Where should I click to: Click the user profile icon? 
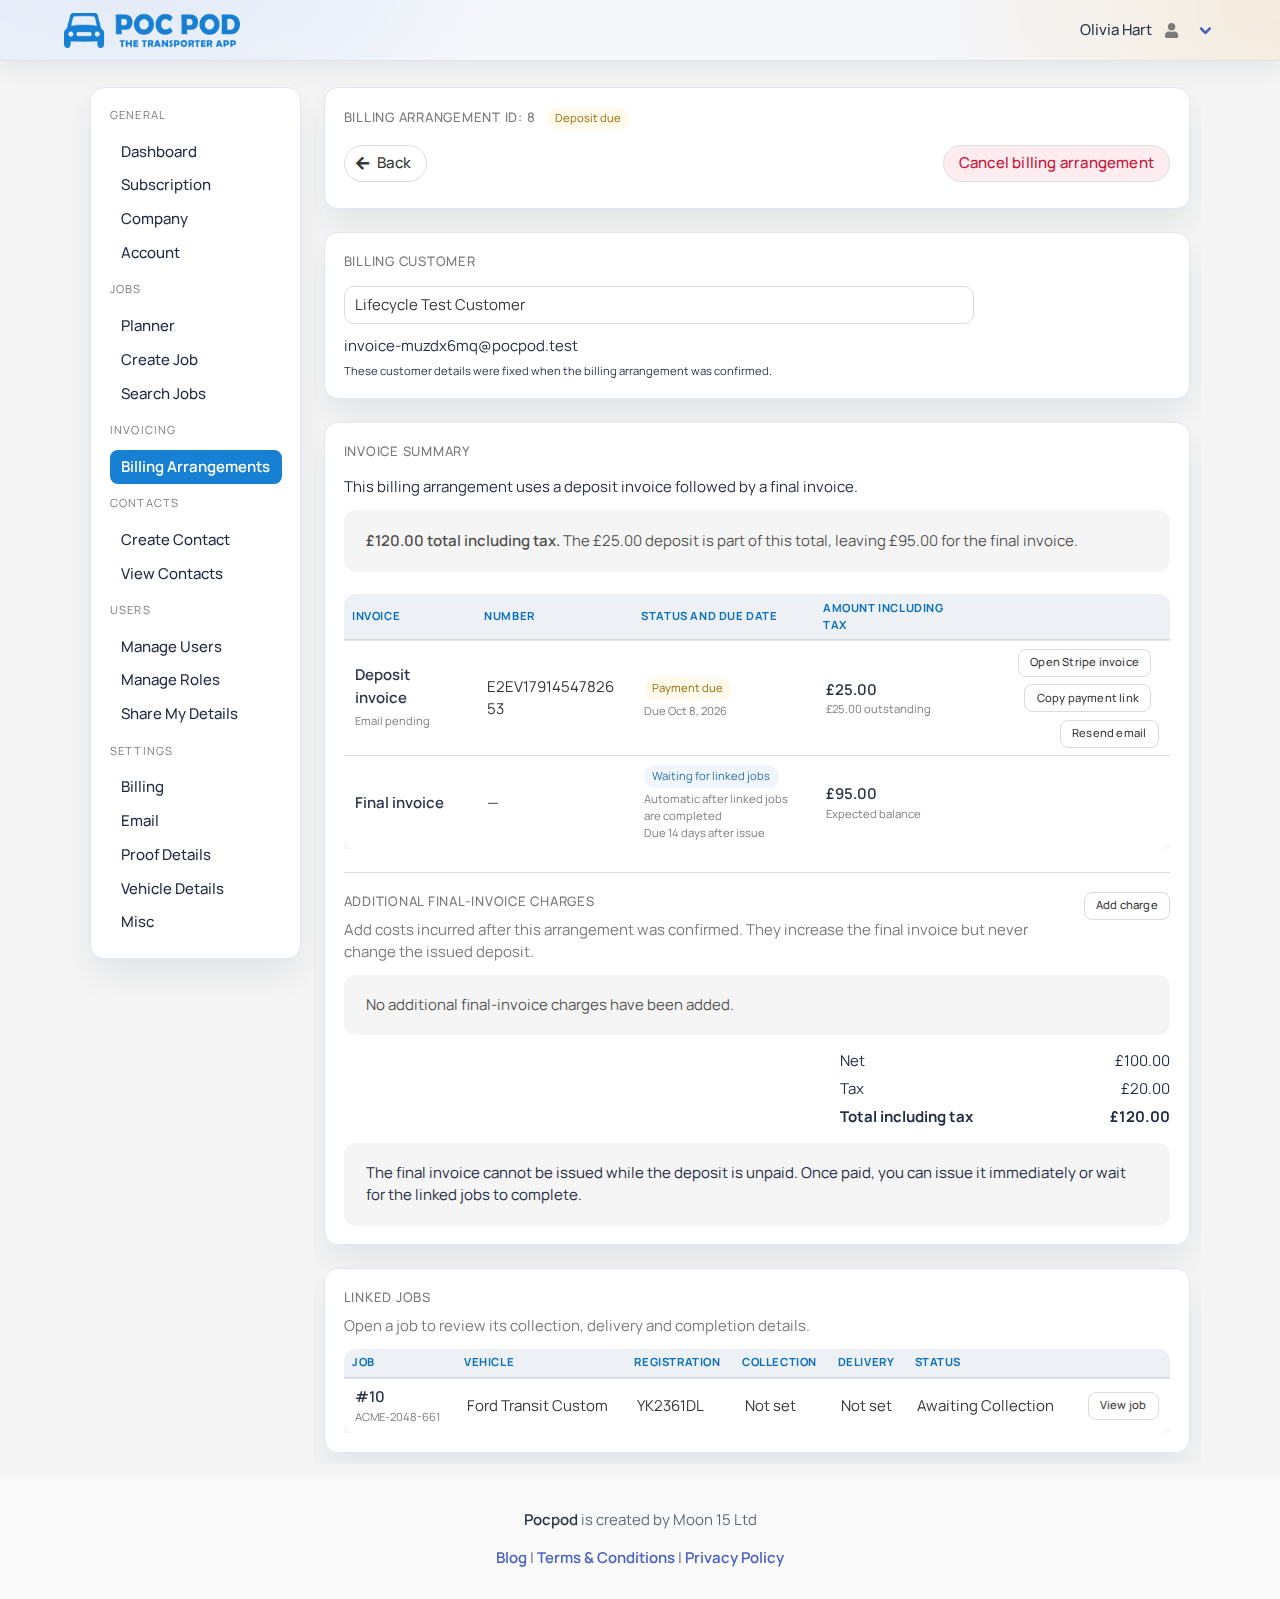pyautogui.click(x=1172, y=30)
